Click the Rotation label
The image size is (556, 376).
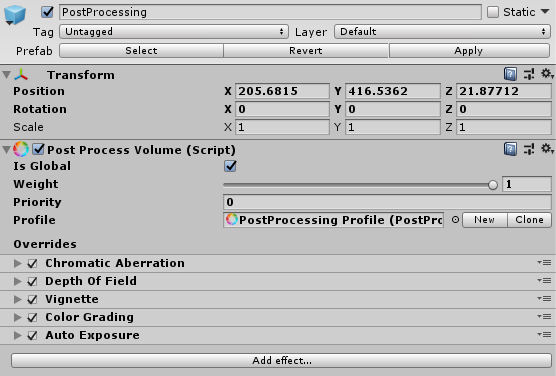click(40, 109)
